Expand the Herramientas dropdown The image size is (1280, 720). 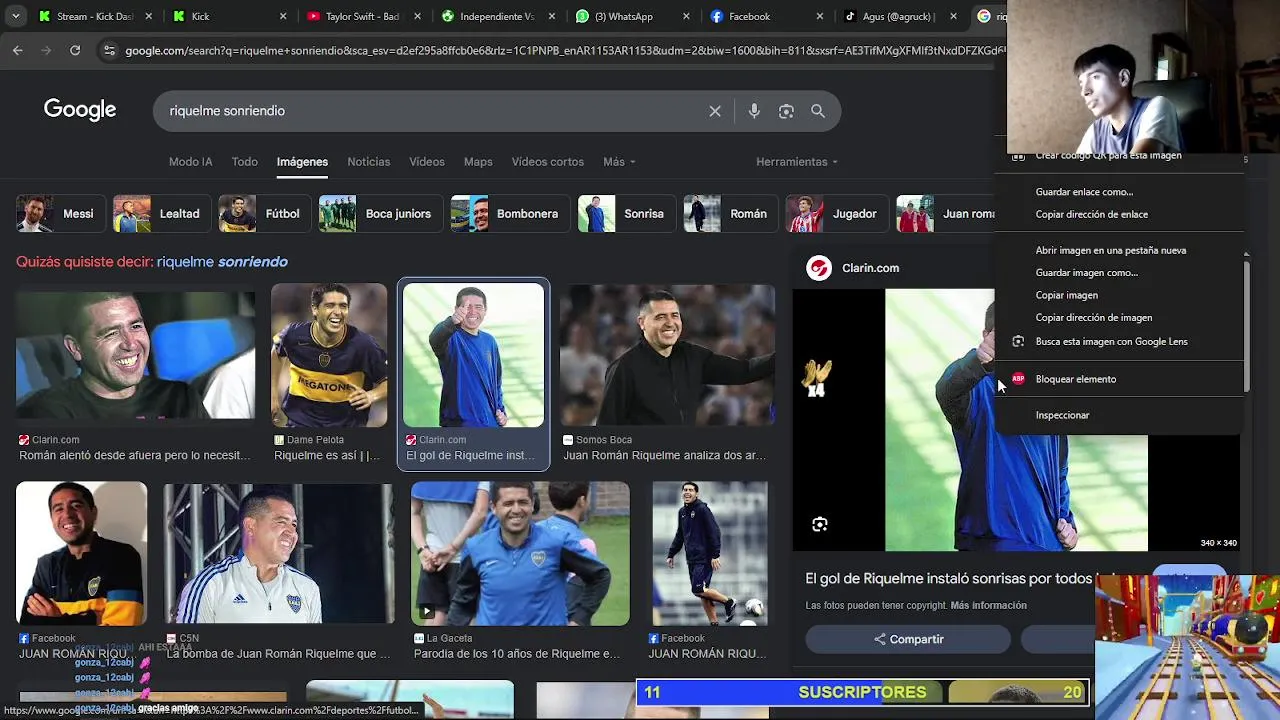(x=797, y=162)
